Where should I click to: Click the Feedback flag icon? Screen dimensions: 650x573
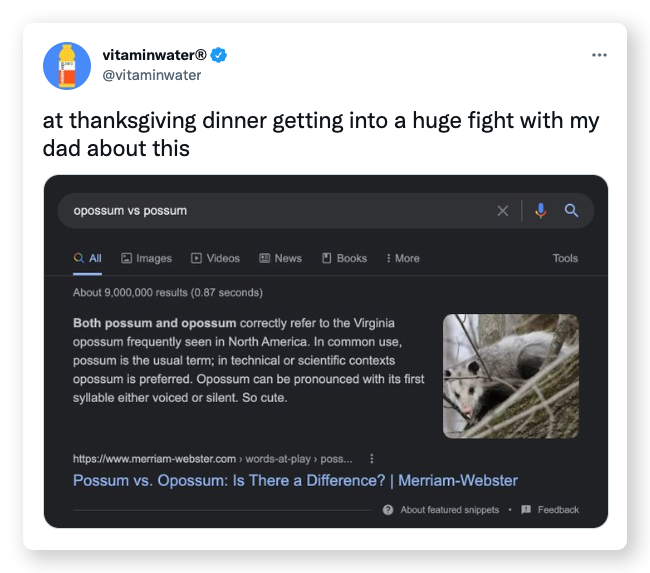point(525,510)
